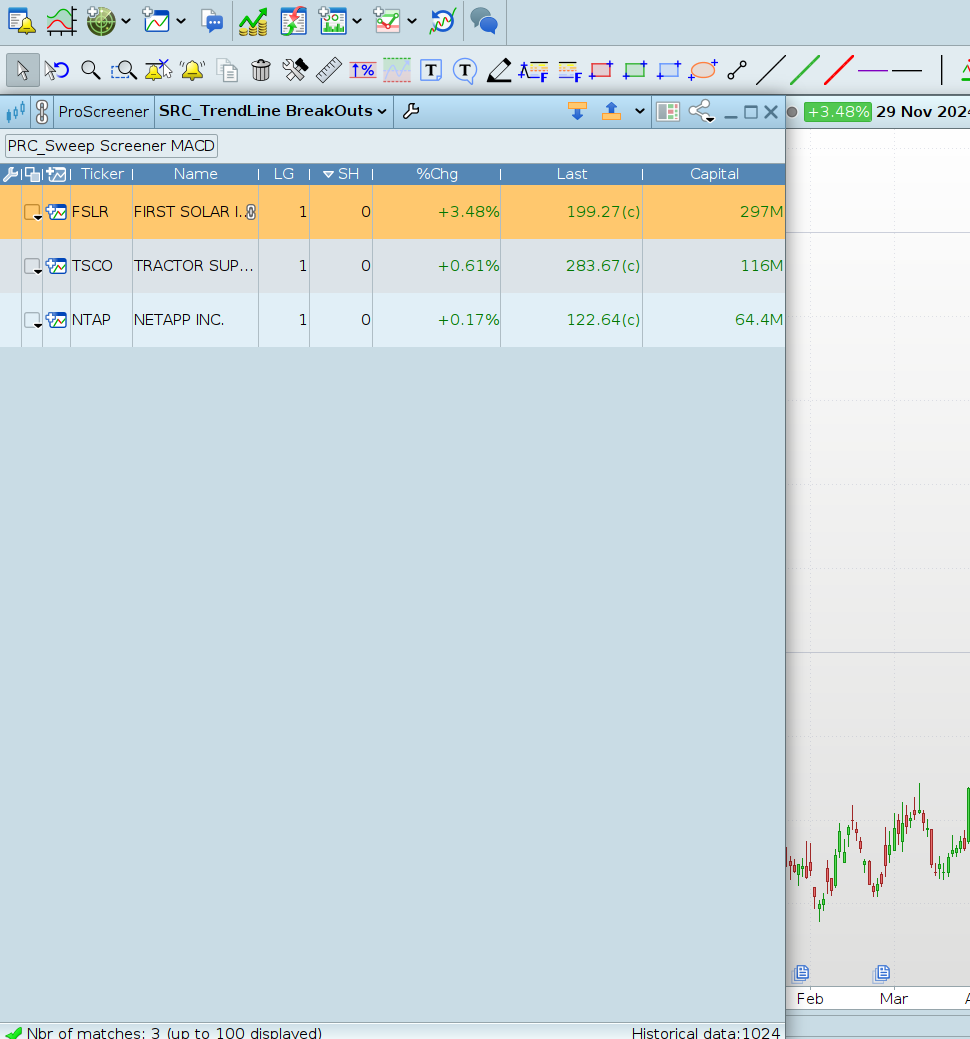This screenshot has width=970, height=1039.
Task: Select the percent change arrow tool
Action: click(362, 70)
